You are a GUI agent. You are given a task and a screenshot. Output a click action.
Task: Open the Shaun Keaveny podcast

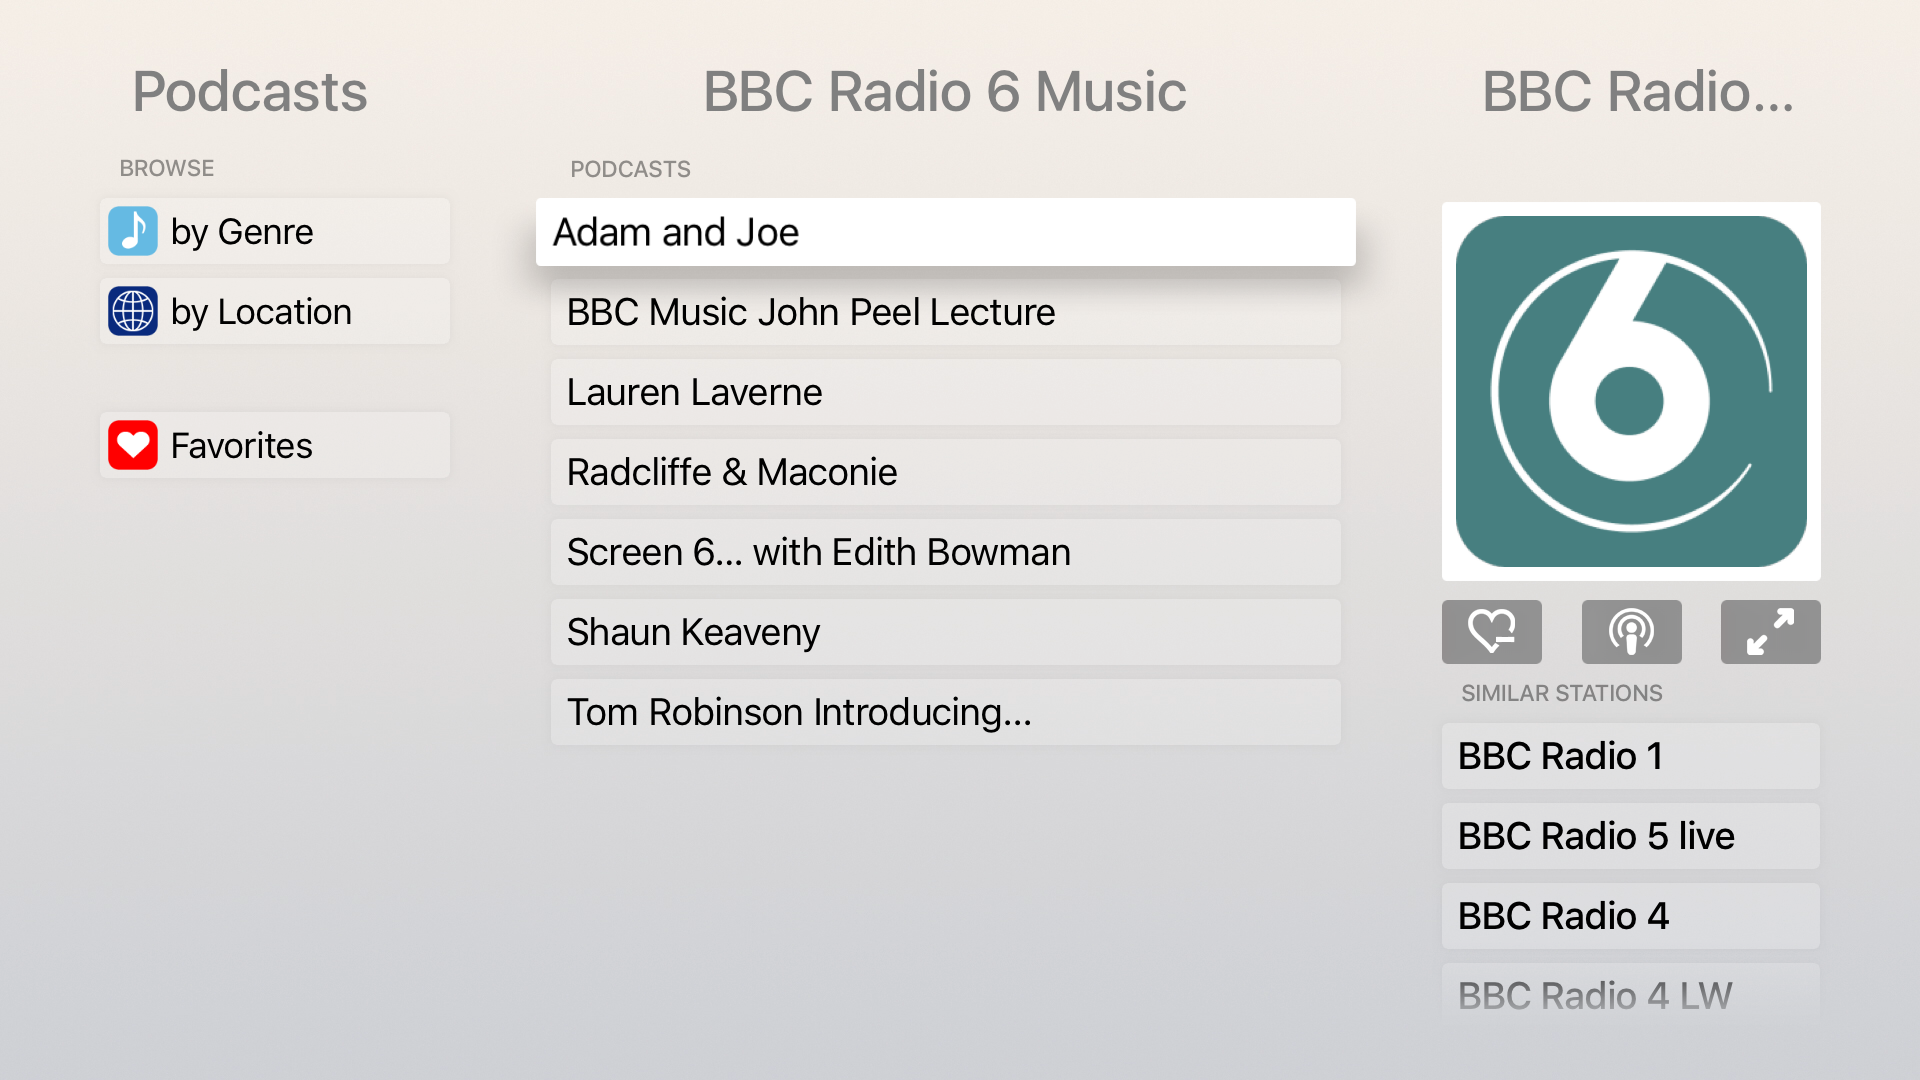946,632
